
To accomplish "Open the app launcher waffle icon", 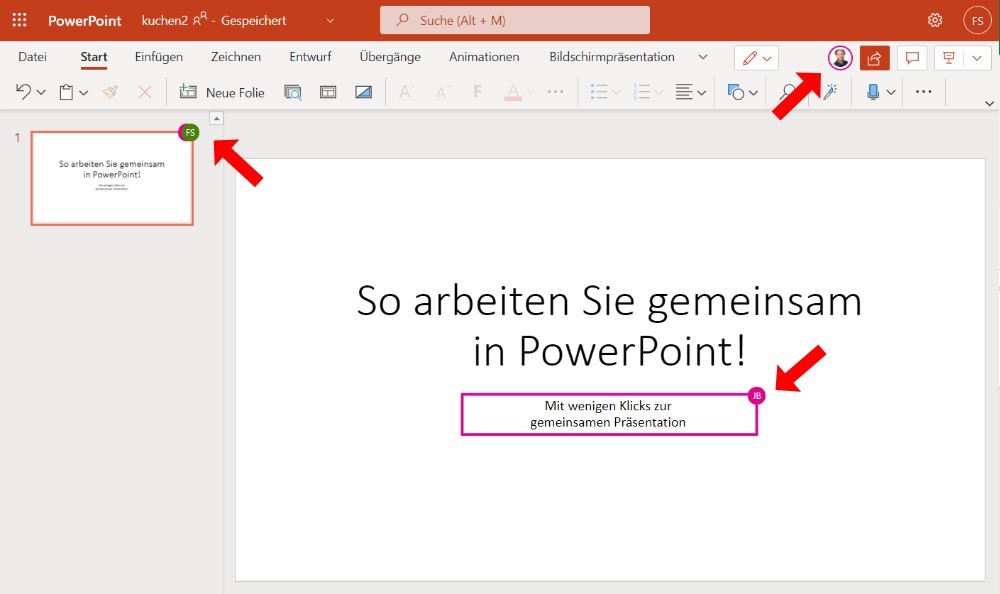I will 20,20.
